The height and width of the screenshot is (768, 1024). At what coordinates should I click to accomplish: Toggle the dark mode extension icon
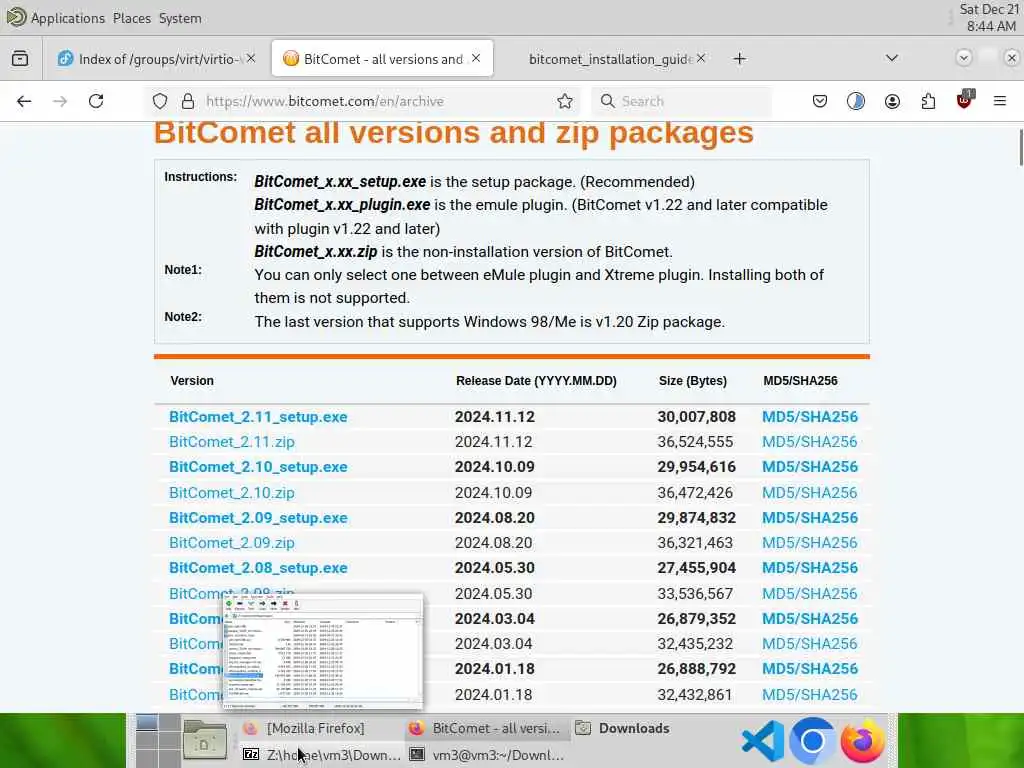click(856, 101)
